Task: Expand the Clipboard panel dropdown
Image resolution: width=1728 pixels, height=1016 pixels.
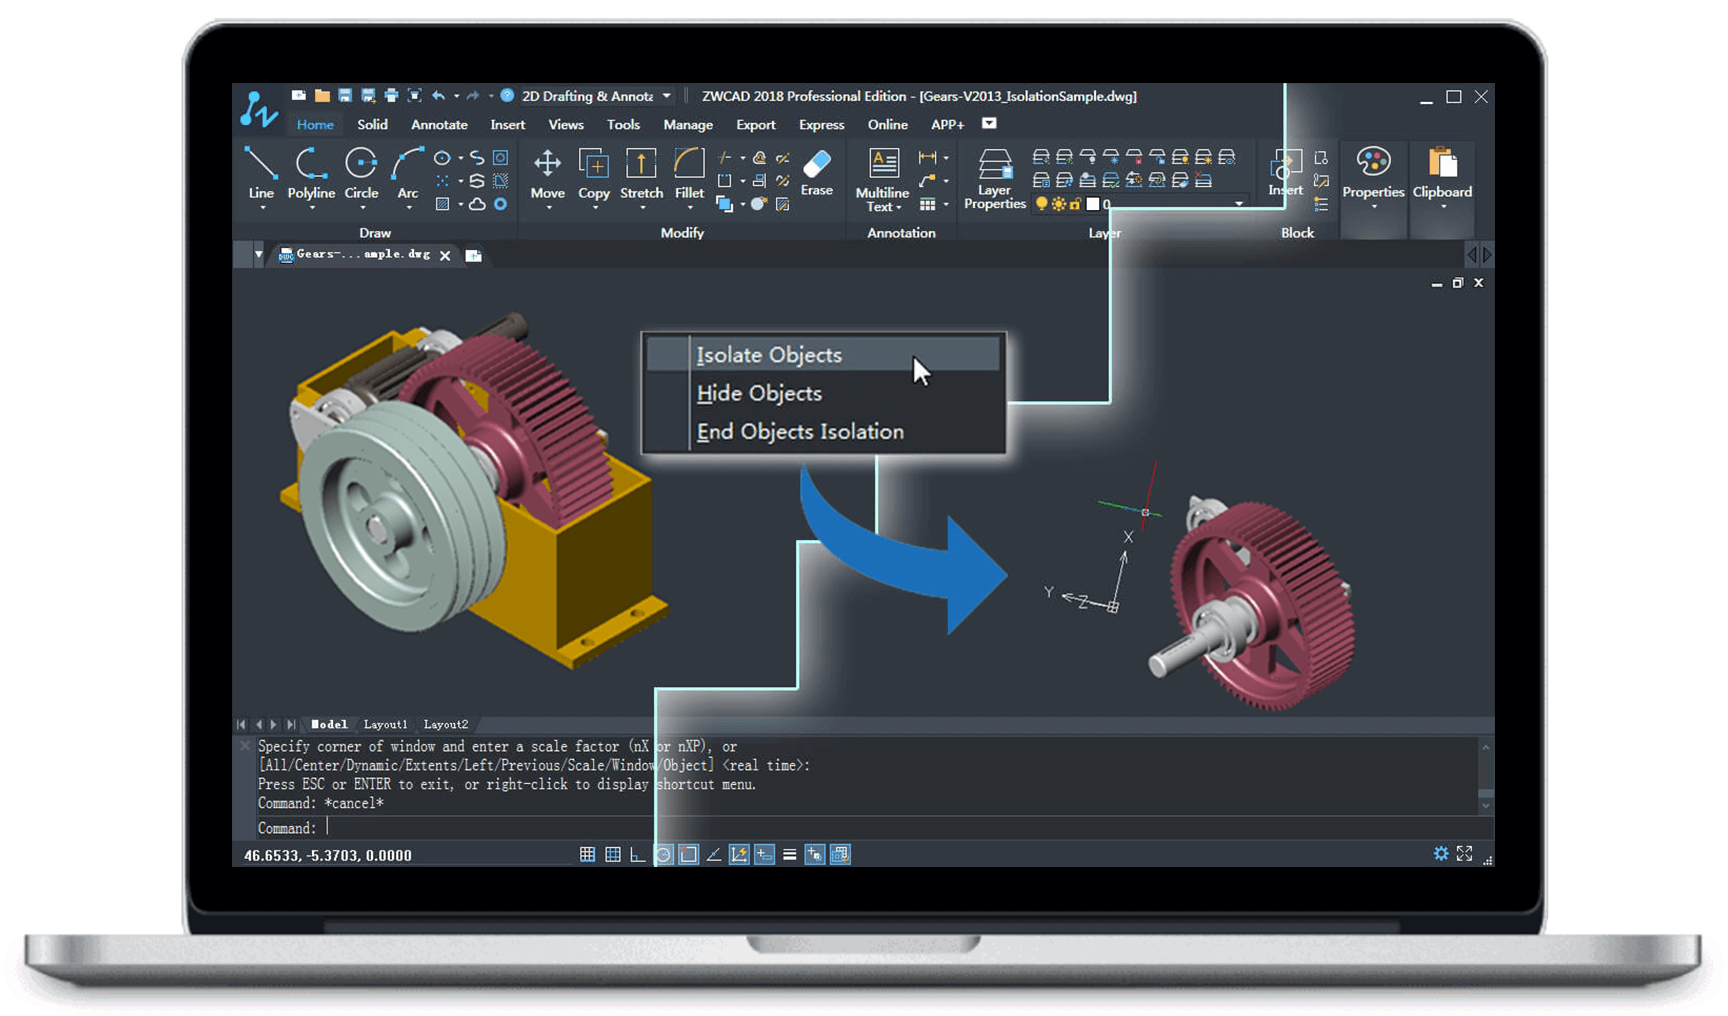Action: pos(1443,207)
